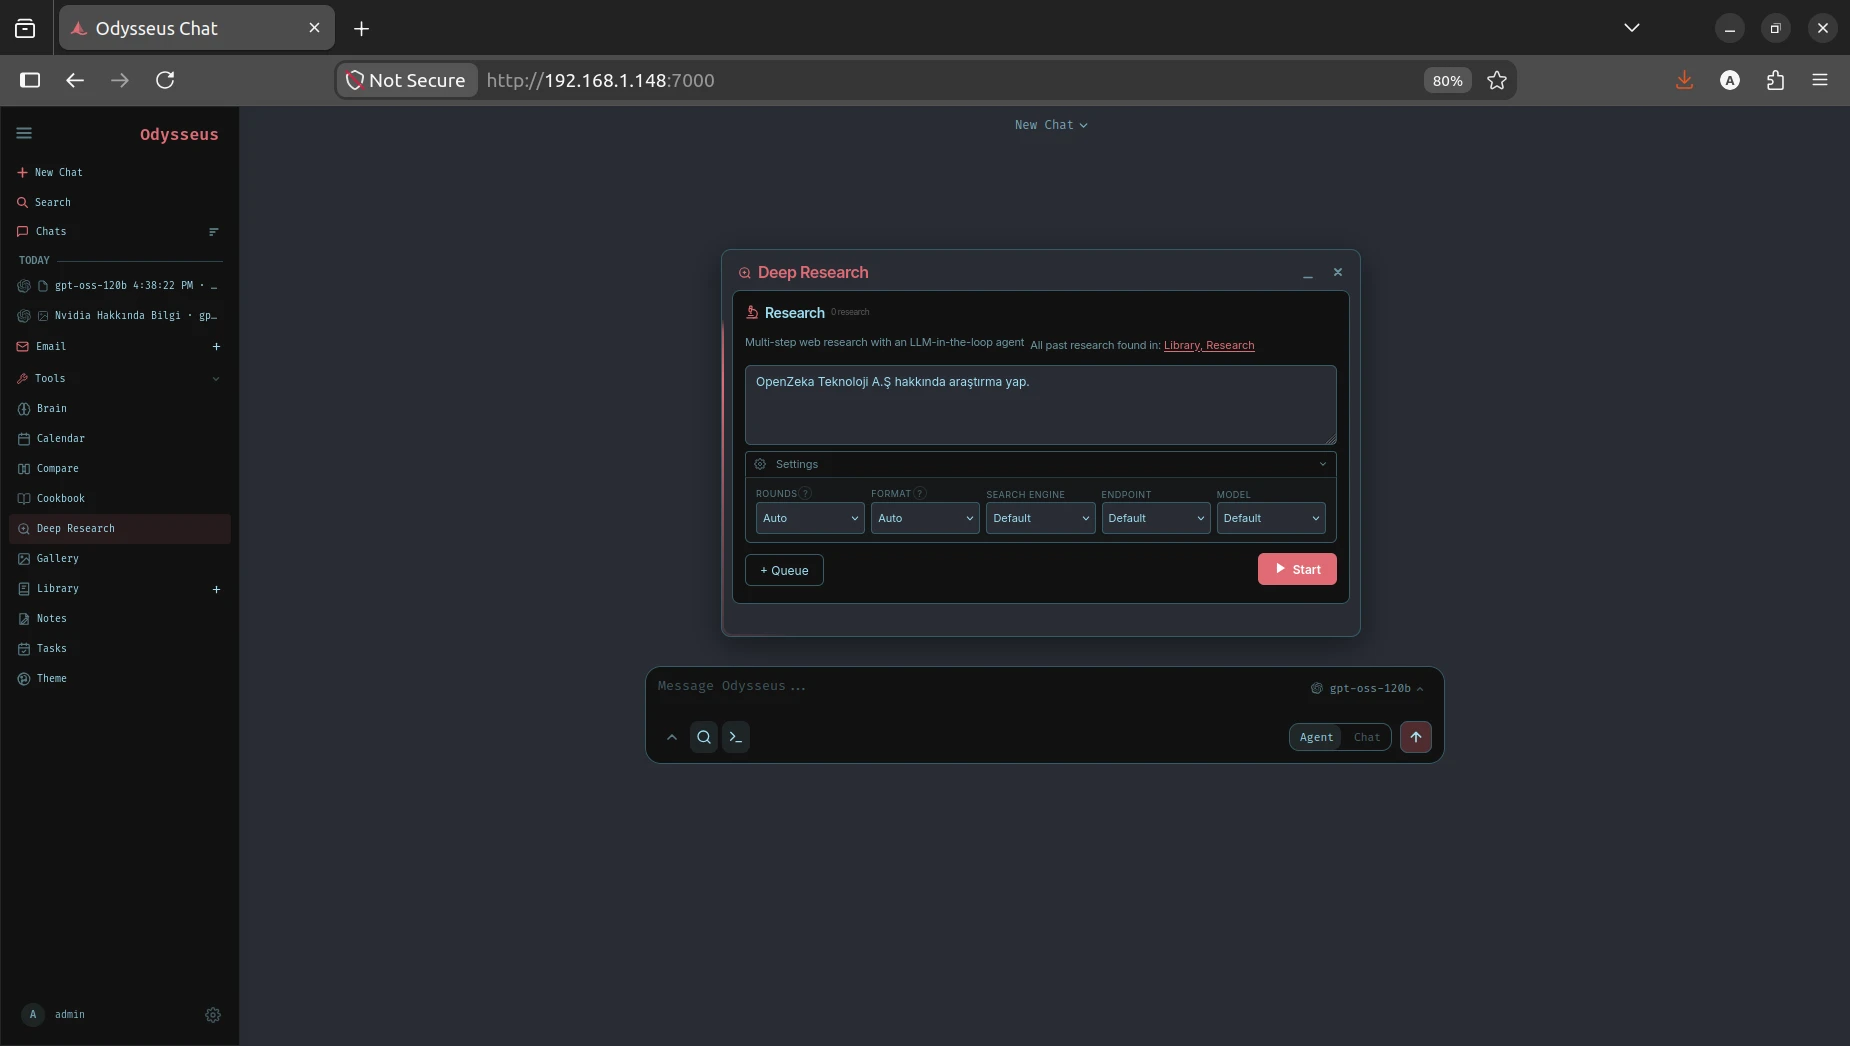Click the 80% zoom level indicator
The image size is (1850, 1046).
pyautogui.click(x=1447, y=80)
